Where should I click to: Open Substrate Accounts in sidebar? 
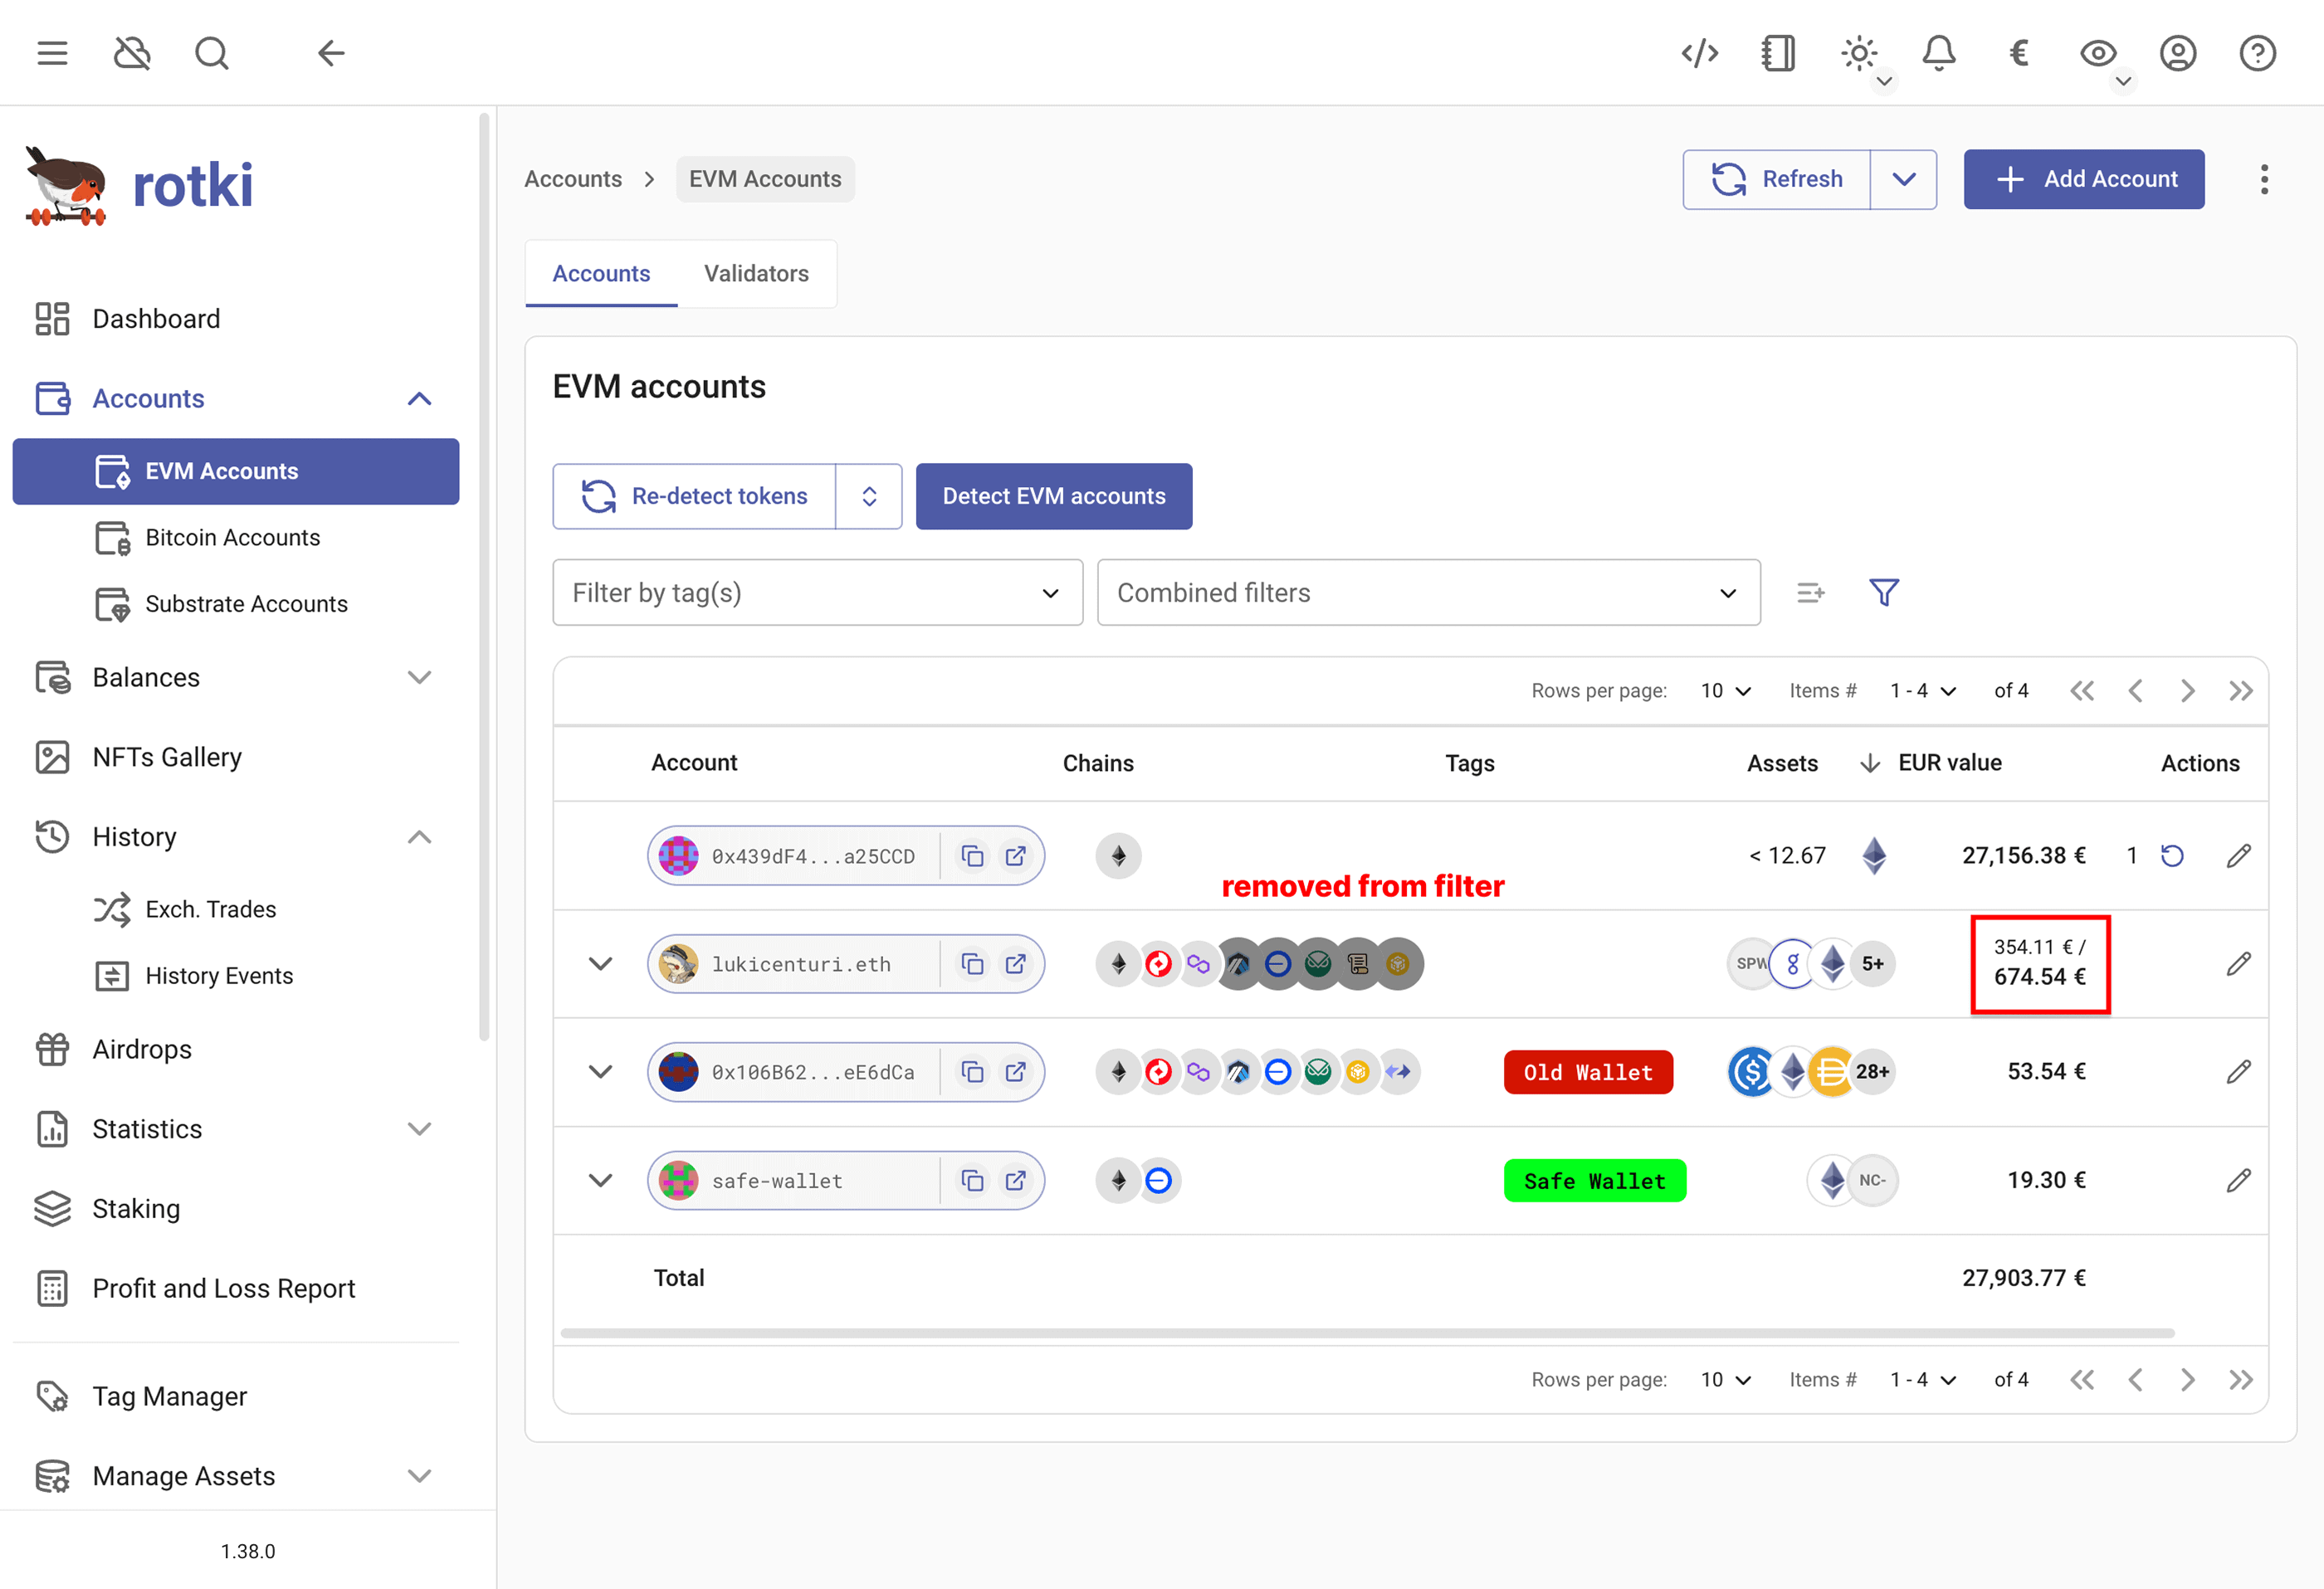coord(235,604)
